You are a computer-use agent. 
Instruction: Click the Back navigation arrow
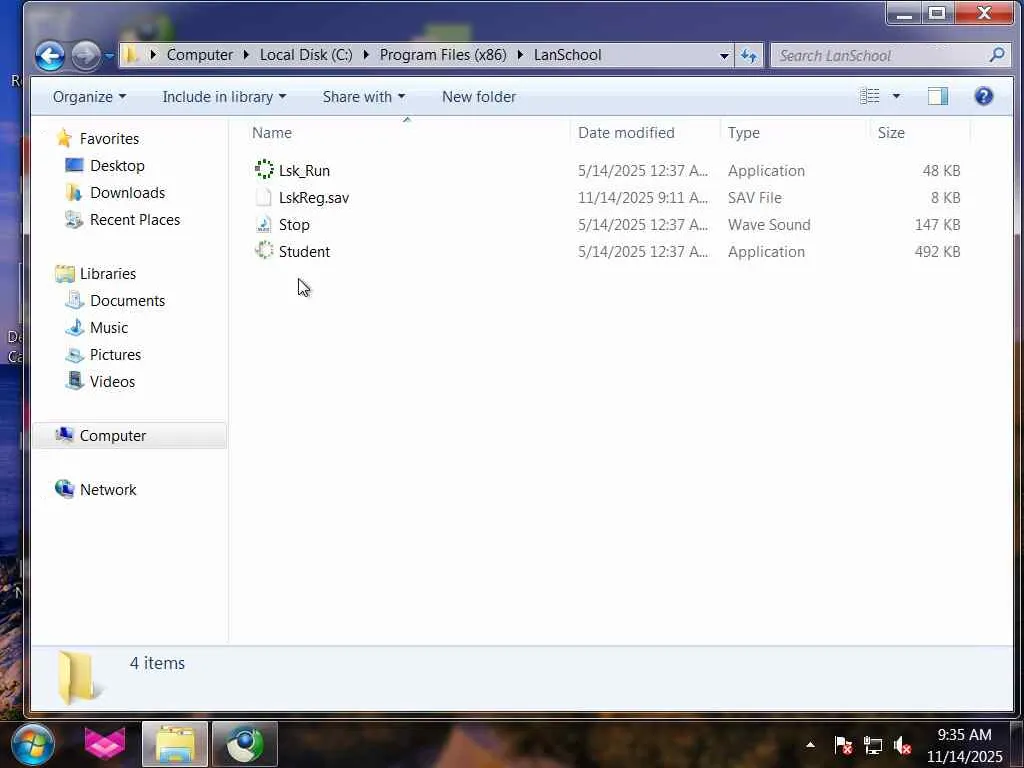50,56
